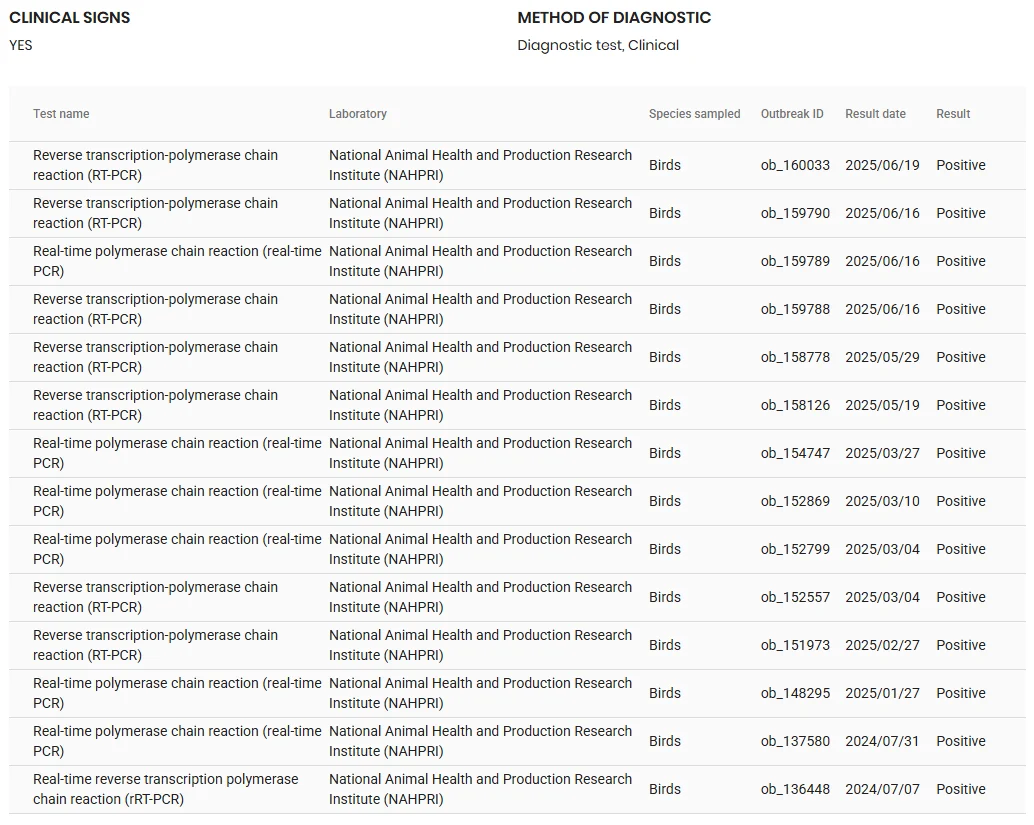
Task: Select outbreak ID ob_154747
Action: [795, 453]
